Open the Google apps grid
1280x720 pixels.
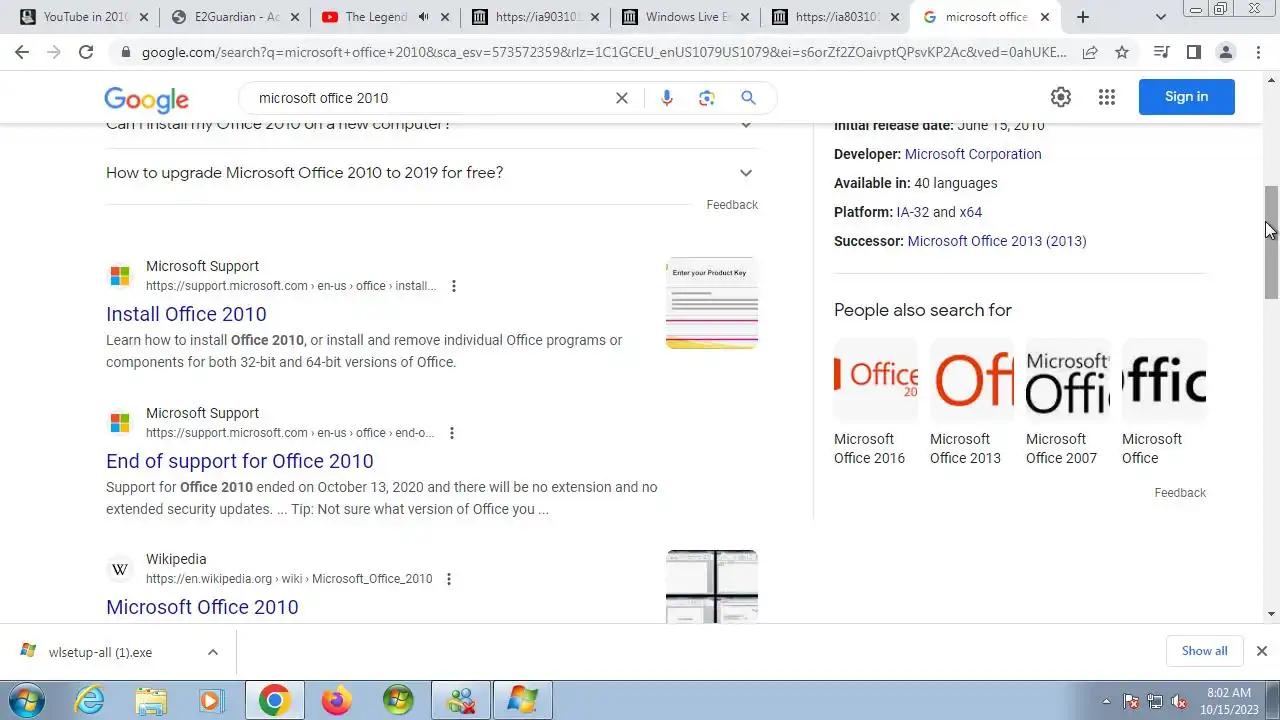pyautogui.click(x=1107, y=97)
